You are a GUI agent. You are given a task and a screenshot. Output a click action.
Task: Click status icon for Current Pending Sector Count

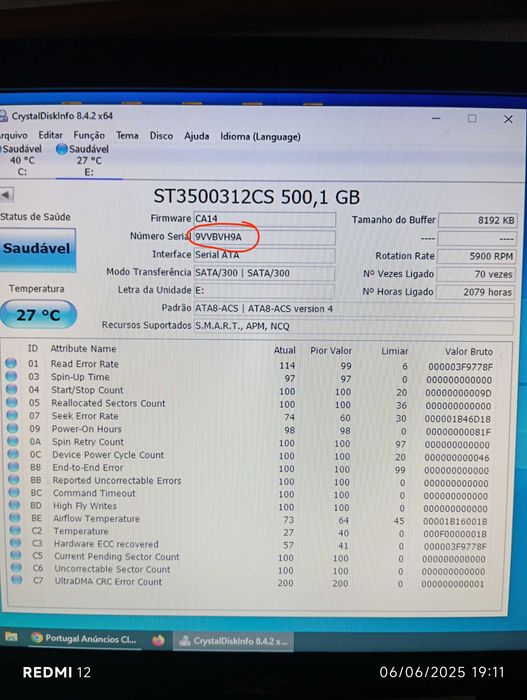coord(16,555)
